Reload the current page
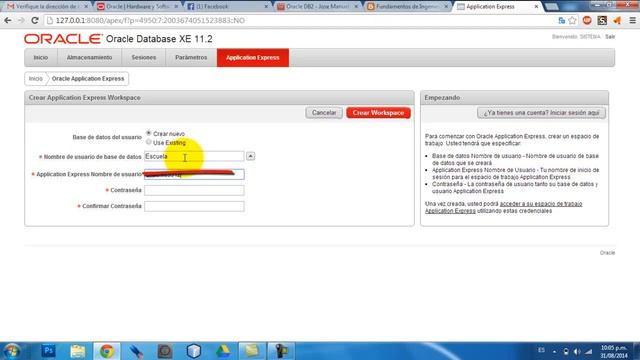640x360 pixels. coord(35,20)
